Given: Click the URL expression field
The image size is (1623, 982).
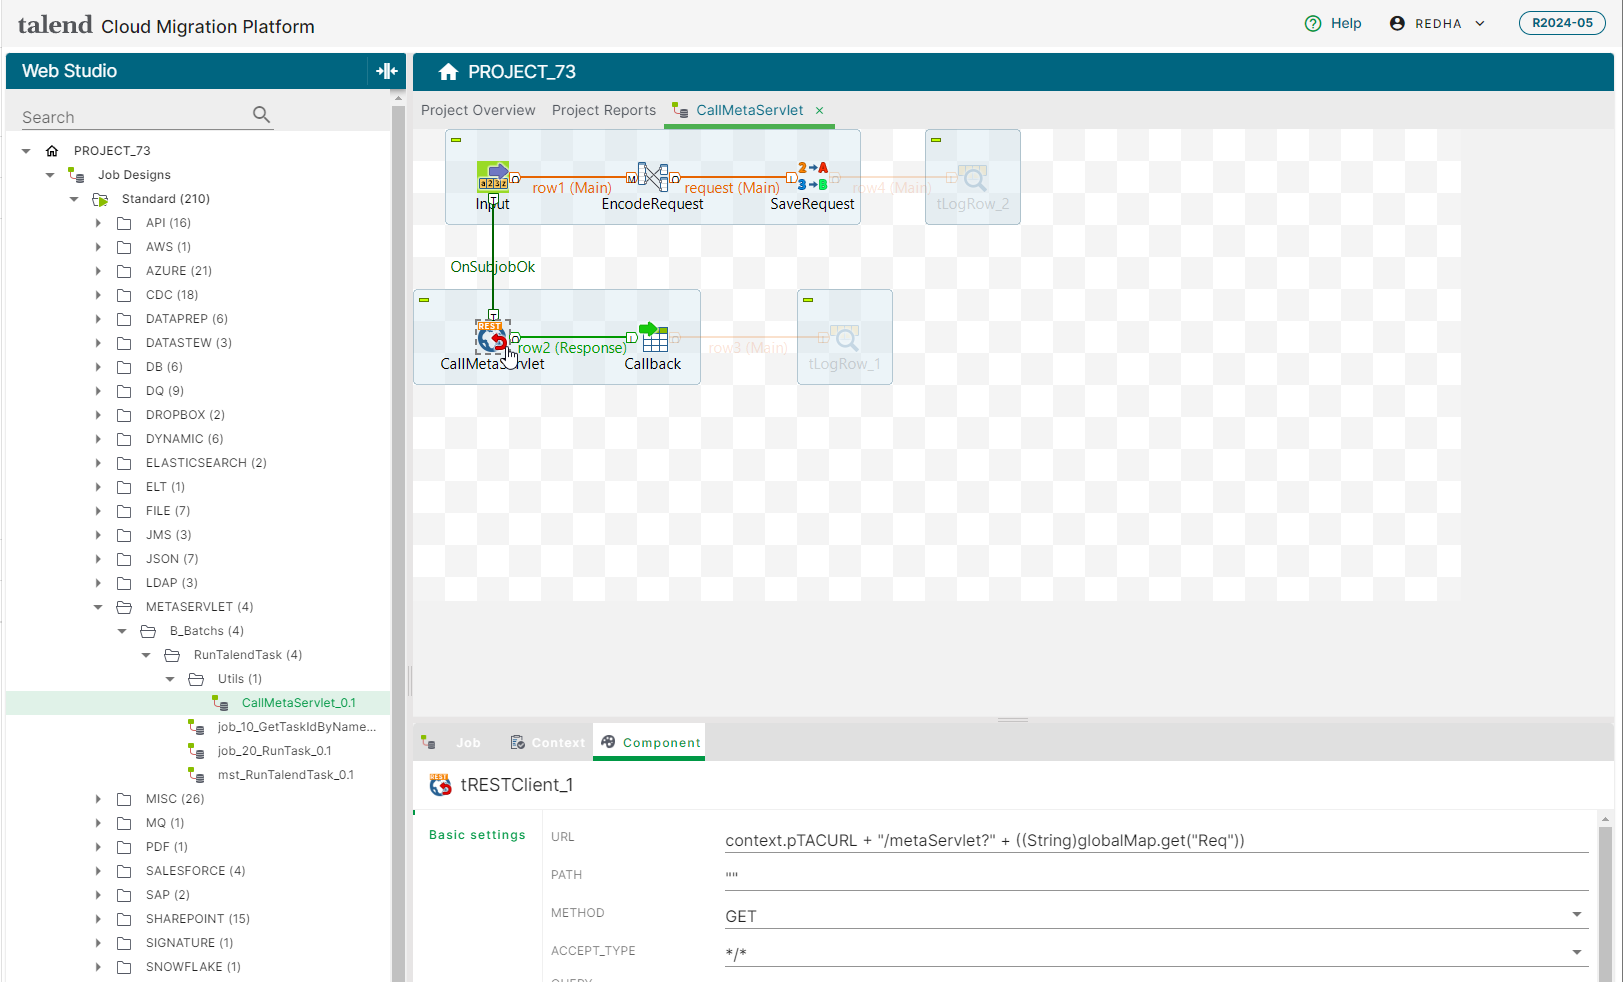Looking at the screenshot, I should pos(1156,840).
